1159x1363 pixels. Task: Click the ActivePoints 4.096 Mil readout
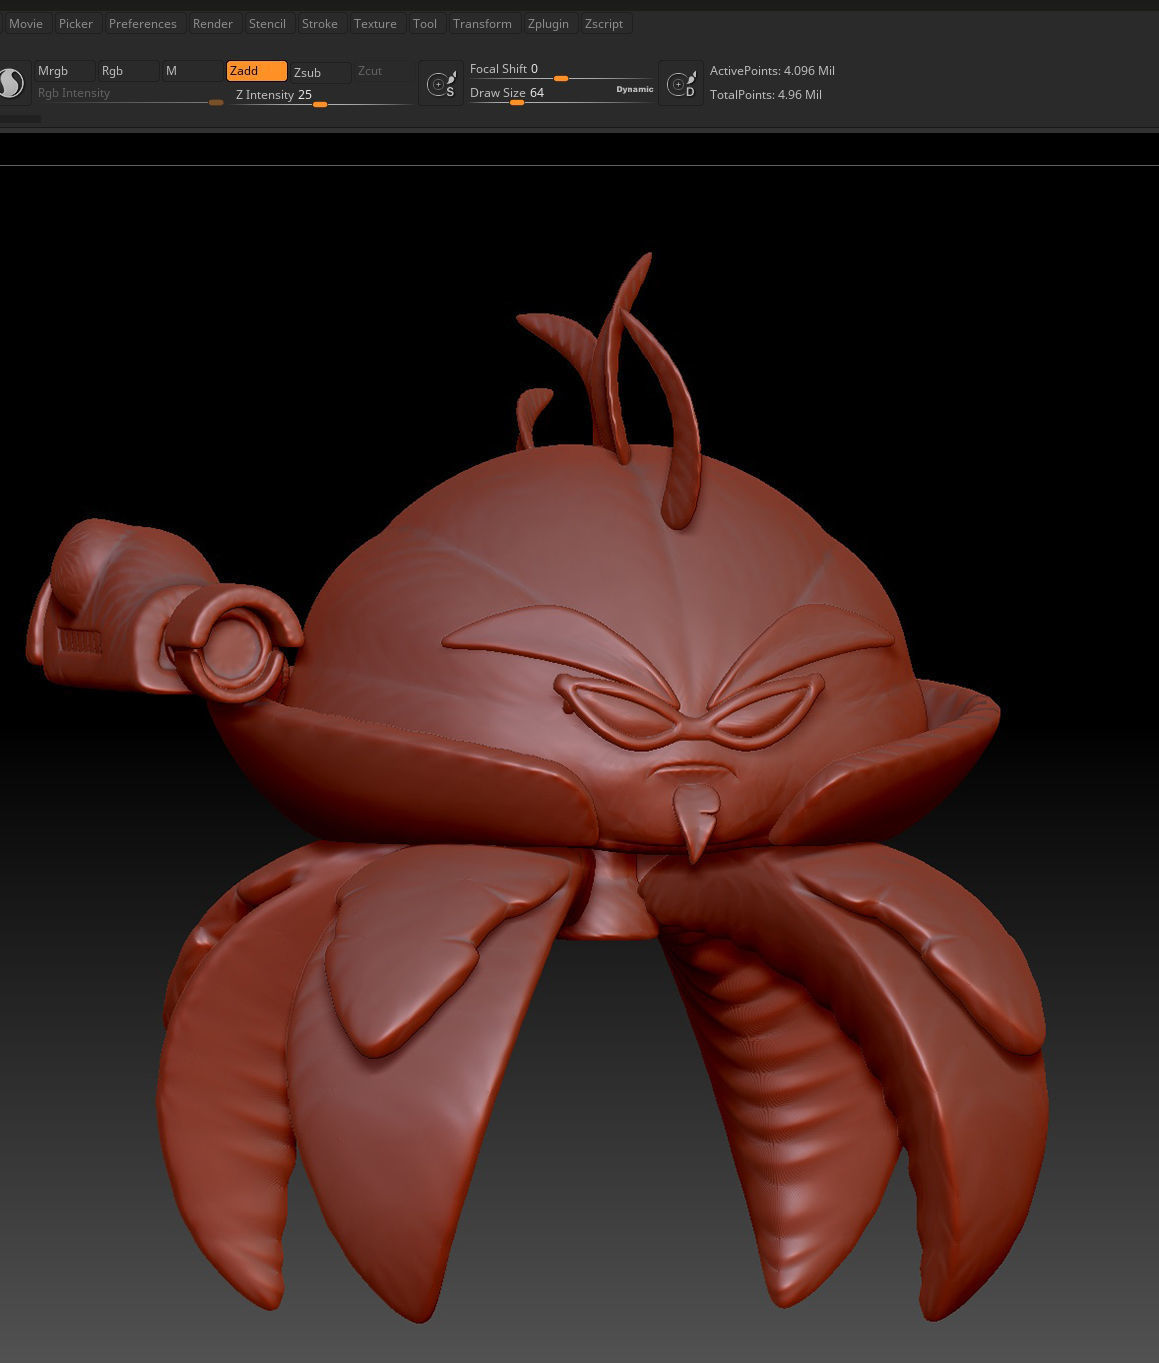tap(772, 71)
